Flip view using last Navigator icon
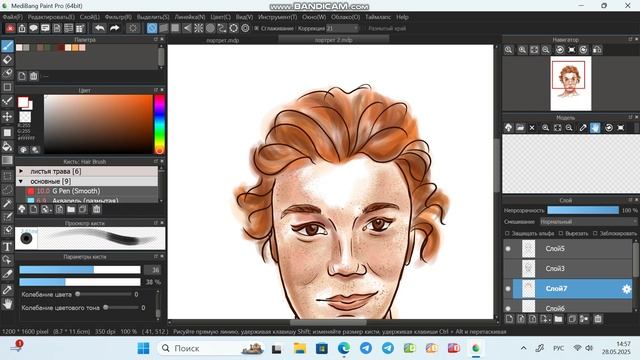 (x=597, y=50)
